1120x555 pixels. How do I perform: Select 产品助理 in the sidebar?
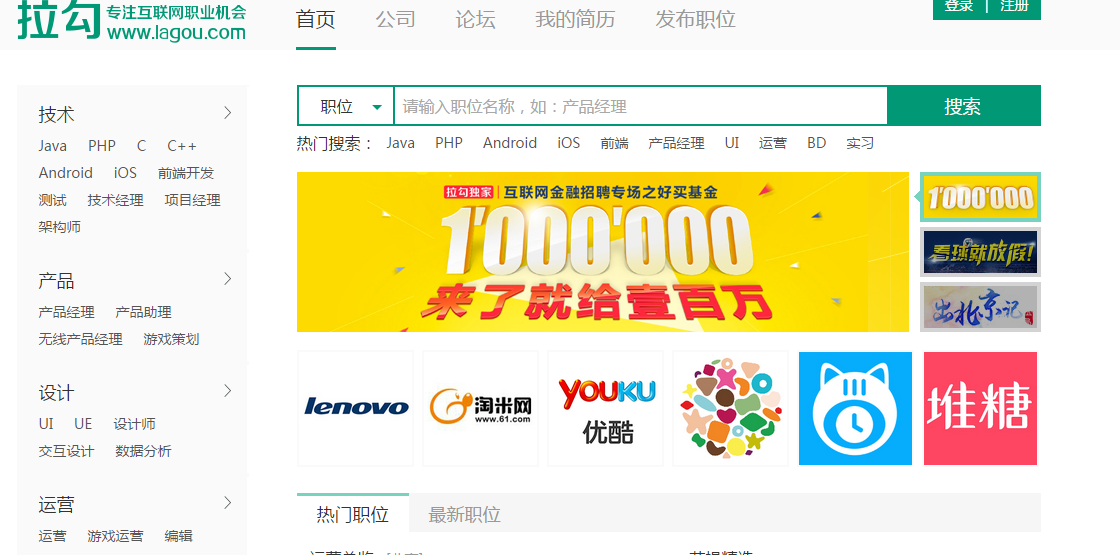(x=144, y=312)
